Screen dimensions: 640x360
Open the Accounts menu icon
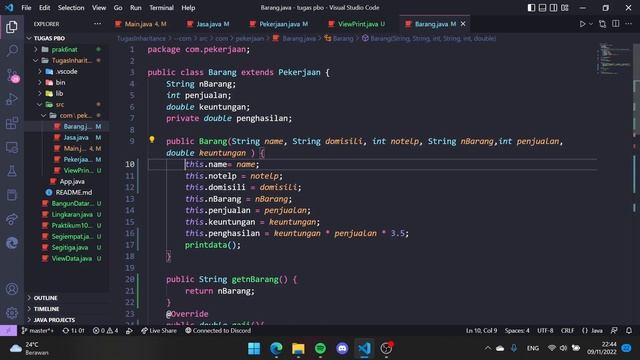pos(12,289)
